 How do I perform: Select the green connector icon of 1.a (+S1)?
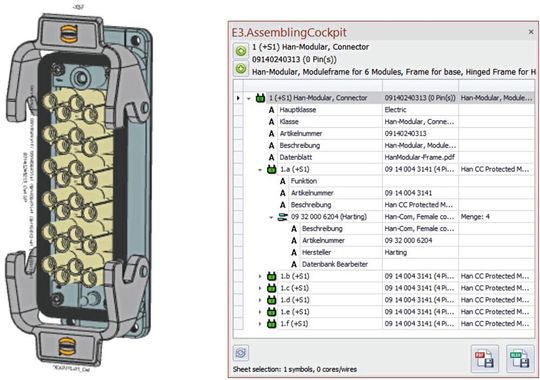point(272,169)
